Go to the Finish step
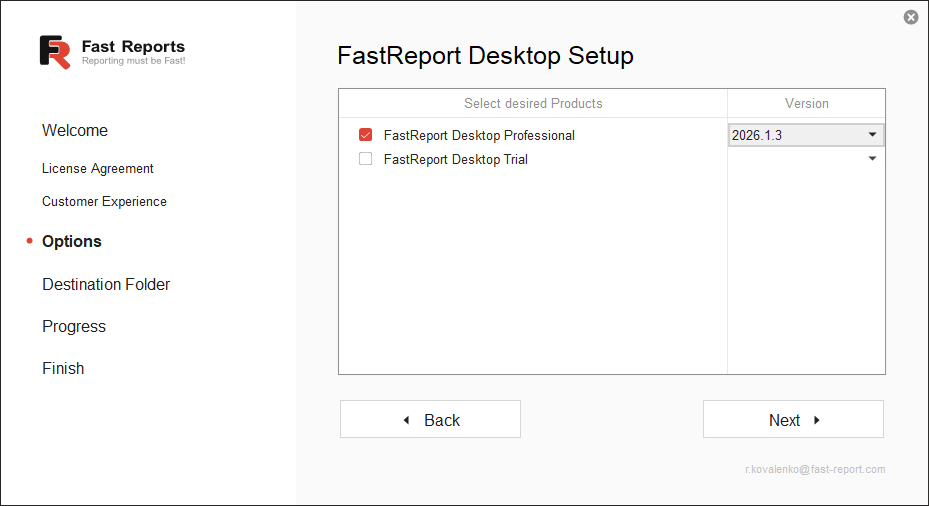The height and width of the screenshot is (506, 929). click(x=63, y=369)
